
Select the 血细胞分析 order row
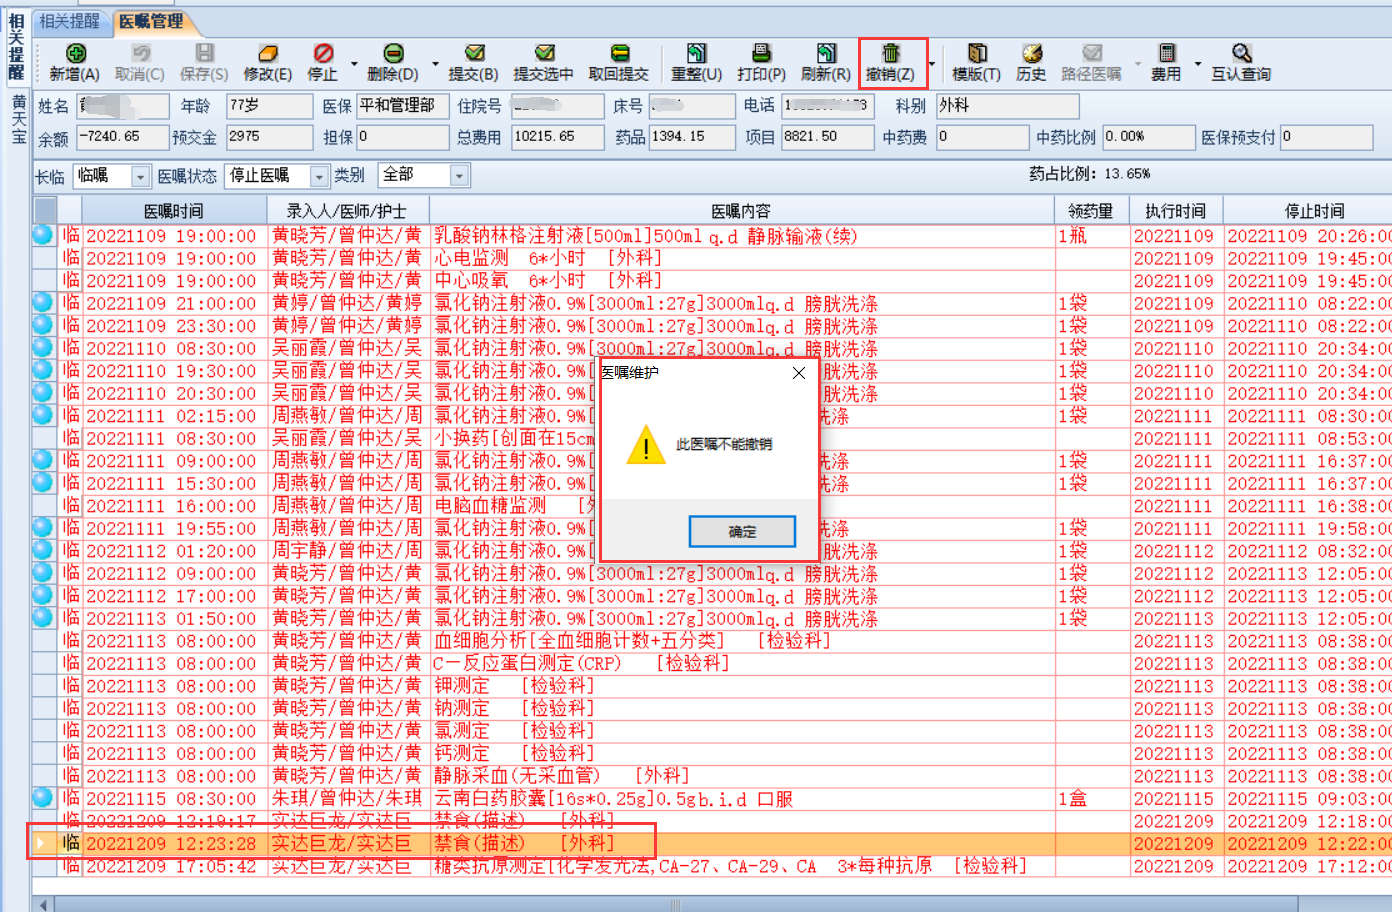712,641
